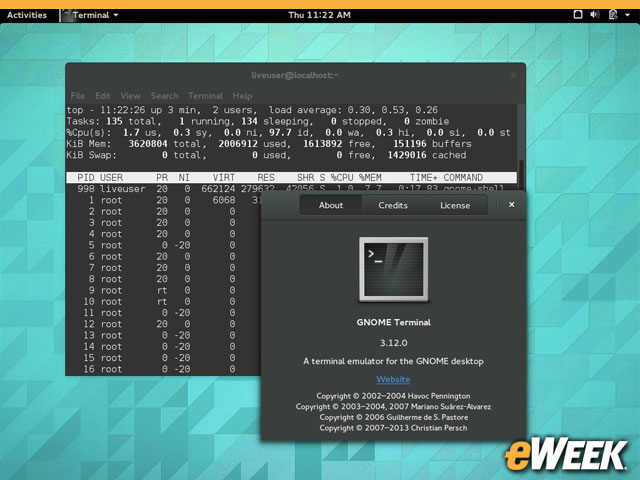This screenshot has height=480, width=640.
Task: Select the About tab
Action: [x=331, y=205]
